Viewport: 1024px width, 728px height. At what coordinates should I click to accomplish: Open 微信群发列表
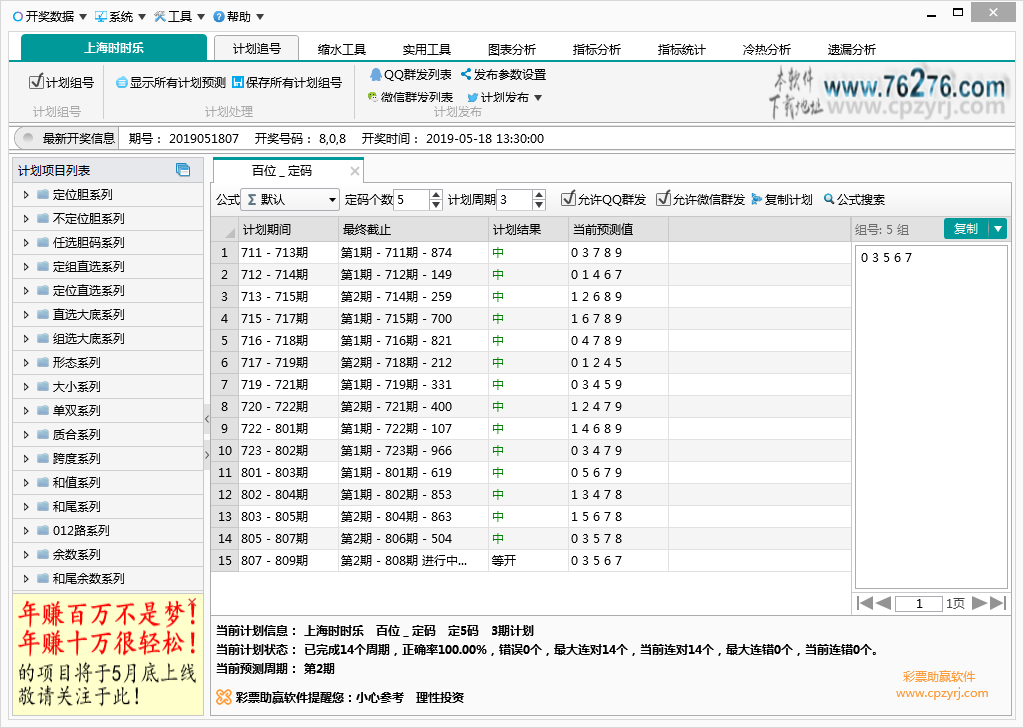(410, 97)
